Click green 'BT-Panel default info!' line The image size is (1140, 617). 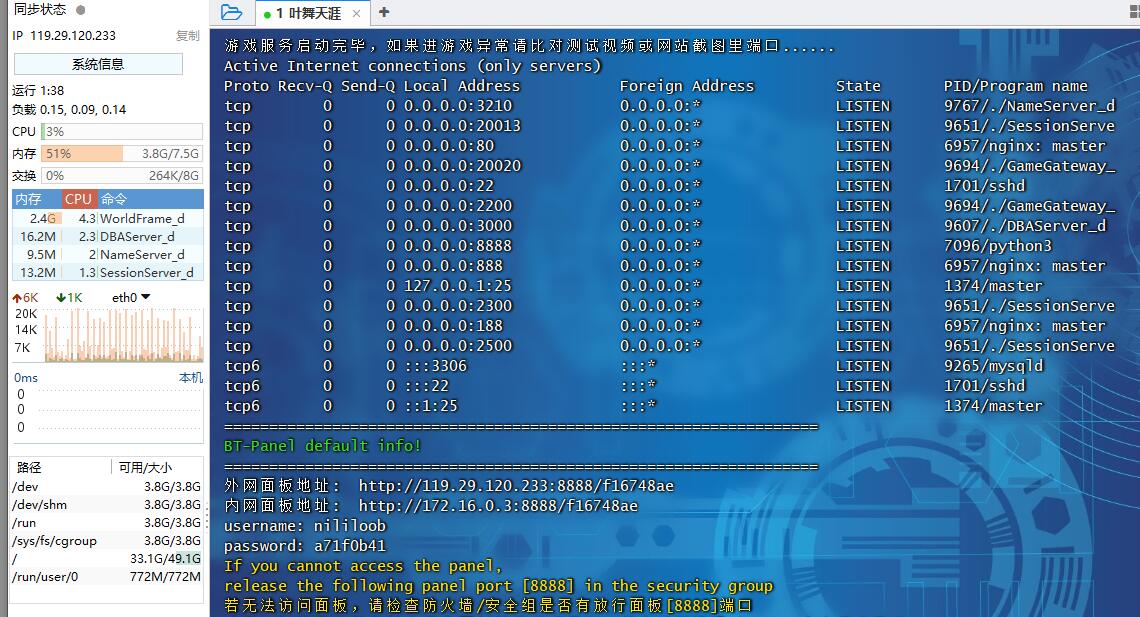[323, 445]
